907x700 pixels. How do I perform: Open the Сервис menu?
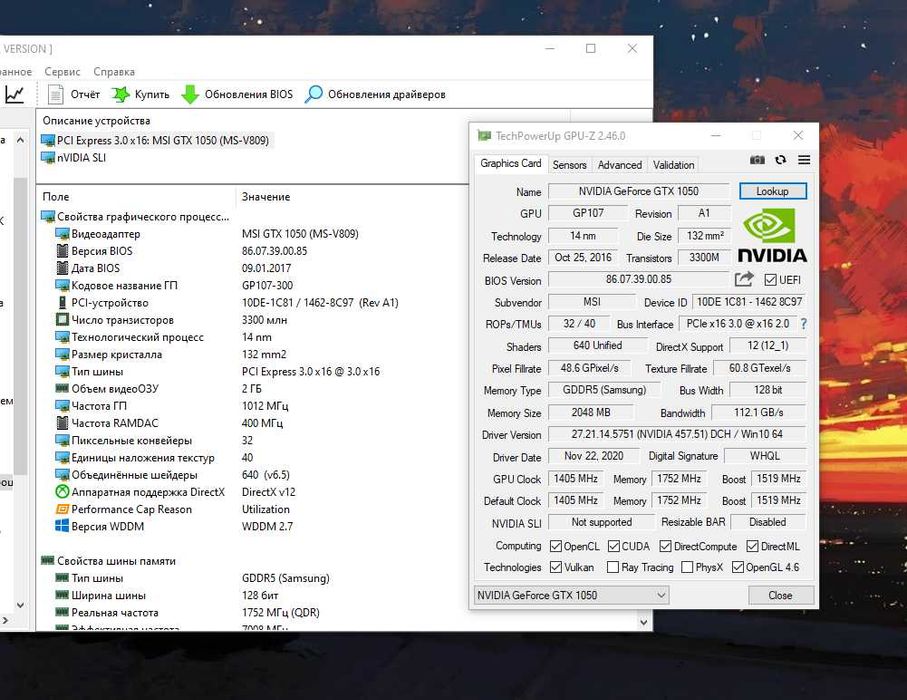pyautogui.click(x=62, y=72)
